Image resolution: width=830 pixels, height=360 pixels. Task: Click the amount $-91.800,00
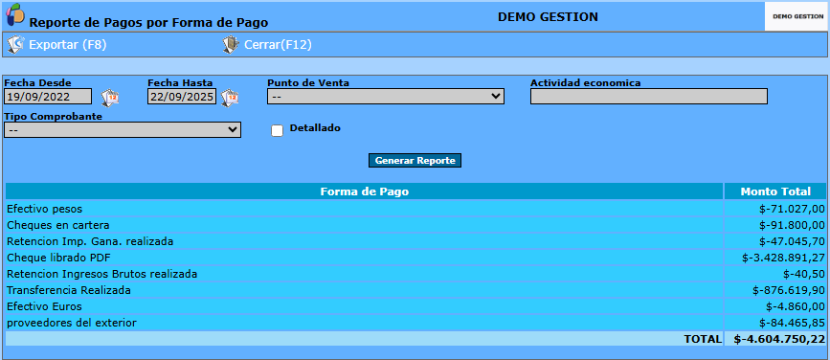click(791, 226)
